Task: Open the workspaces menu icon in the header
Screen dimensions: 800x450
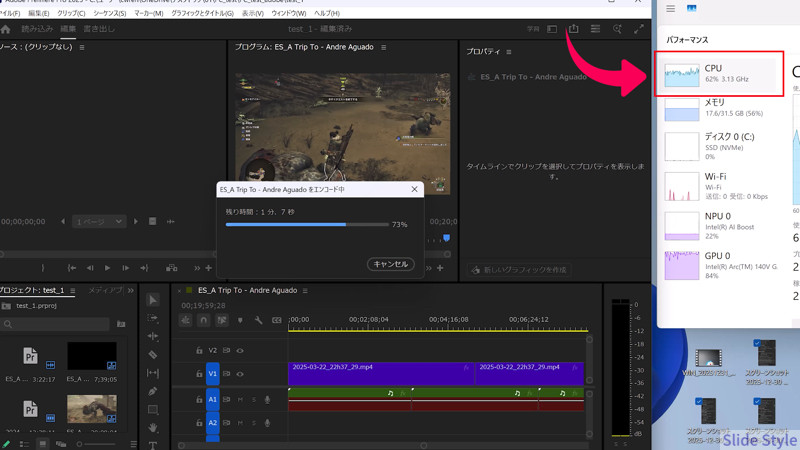Action: pyautogui.click(x=595, y=30)
